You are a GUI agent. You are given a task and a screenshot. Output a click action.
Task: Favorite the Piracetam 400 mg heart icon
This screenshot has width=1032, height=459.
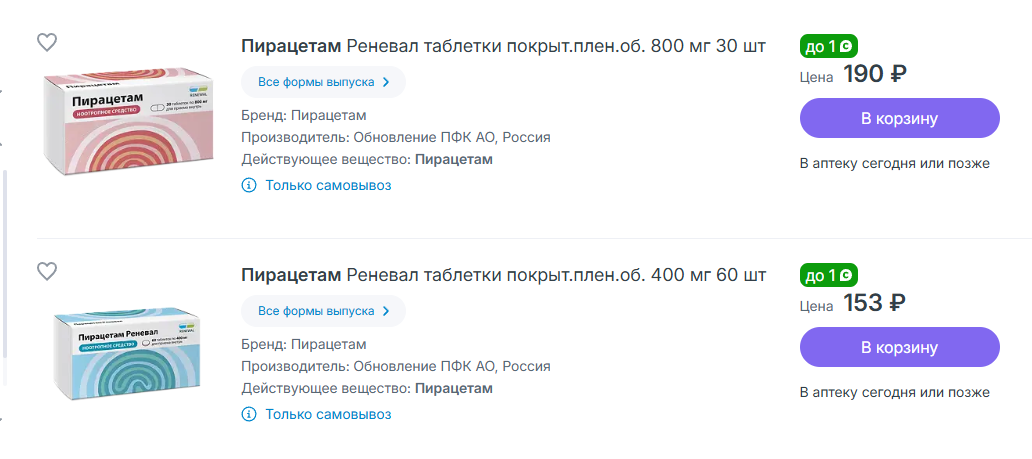[47, 271]
